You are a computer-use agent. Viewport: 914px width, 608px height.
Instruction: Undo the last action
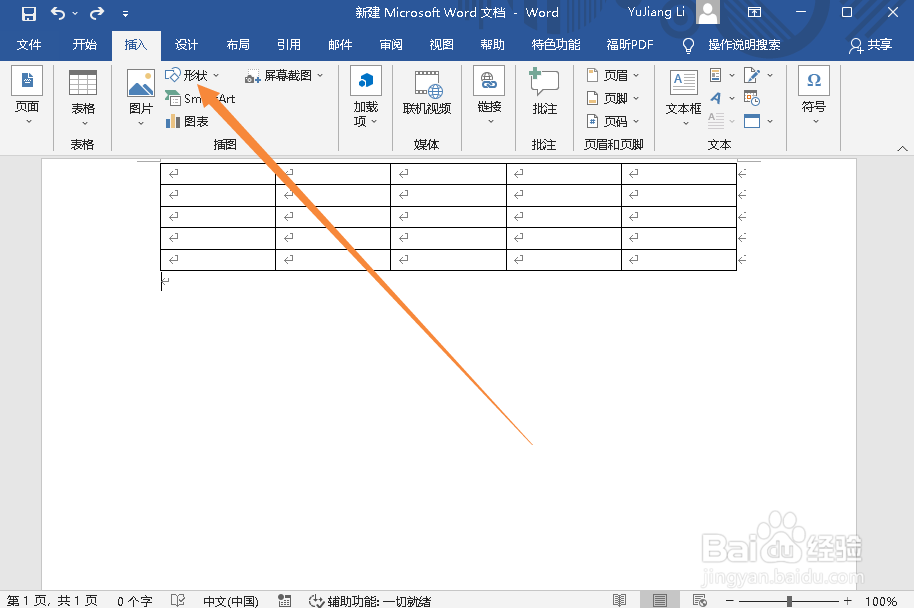point(57,13)
